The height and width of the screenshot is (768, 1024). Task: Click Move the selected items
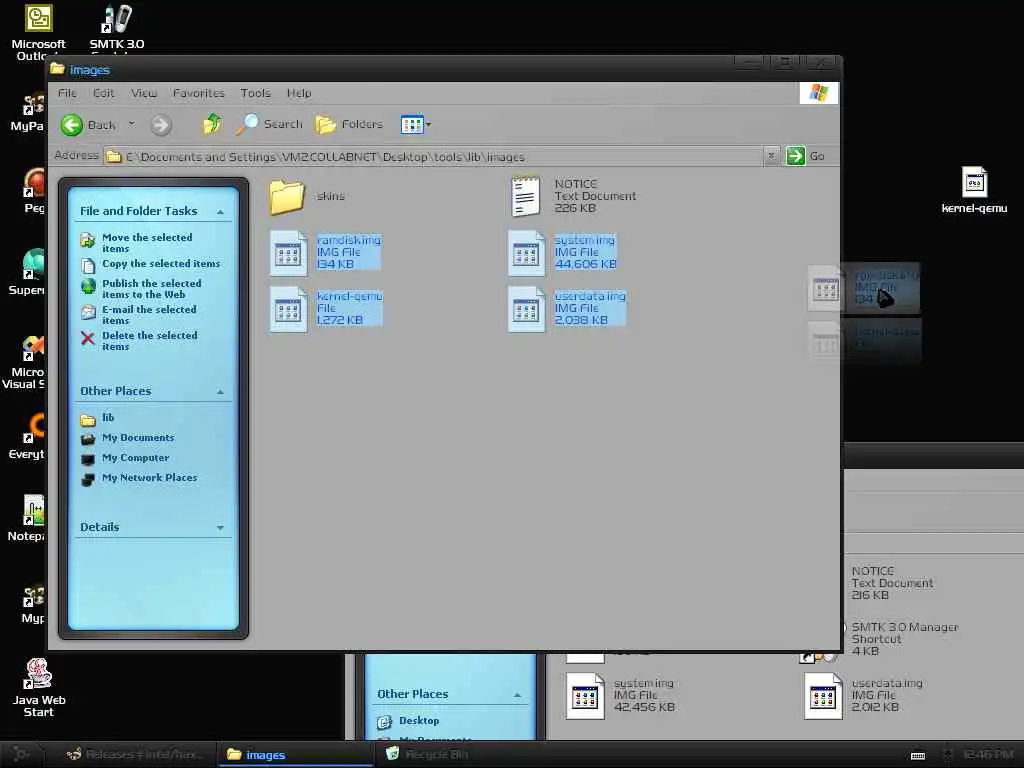[x=147, y=243]
